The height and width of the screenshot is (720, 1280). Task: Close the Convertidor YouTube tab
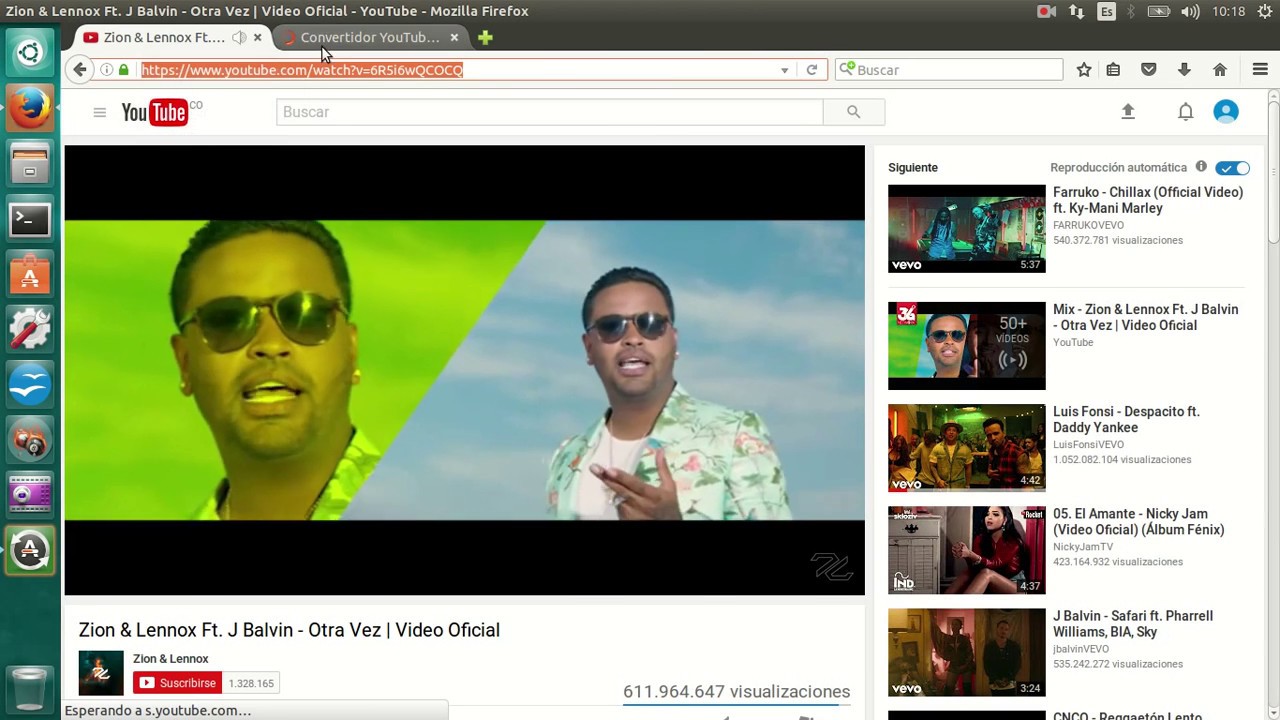(x=454, y=37)
